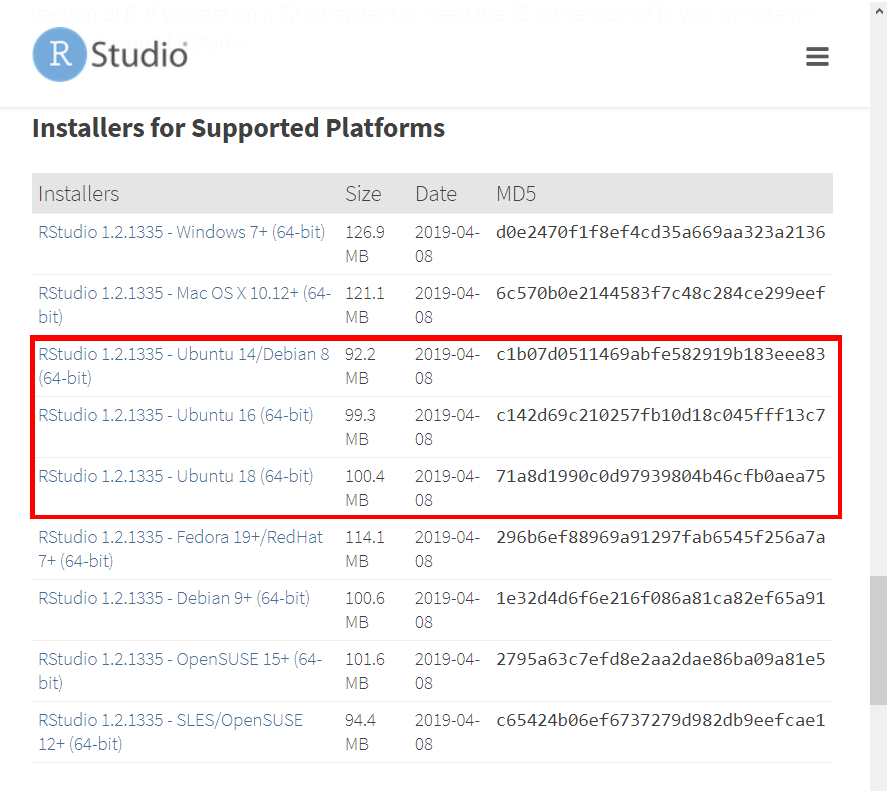The height and width of the screenshot is (791, 887).
Task: Click the Date column header
Action: click(x=435, y=193)
